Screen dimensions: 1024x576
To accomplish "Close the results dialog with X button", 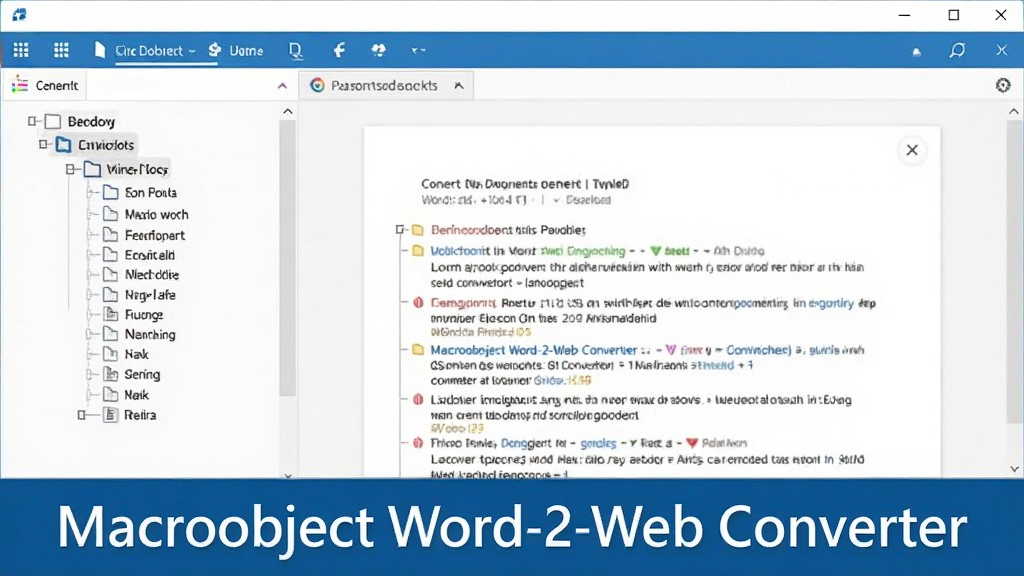I will point(912,150).
